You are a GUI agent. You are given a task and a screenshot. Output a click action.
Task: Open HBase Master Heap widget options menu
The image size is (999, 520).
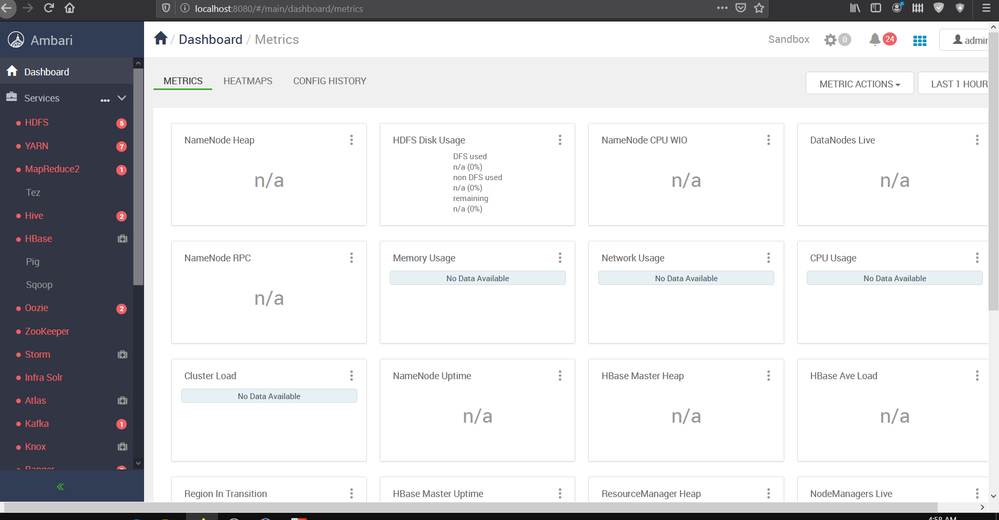click(768, 375)
